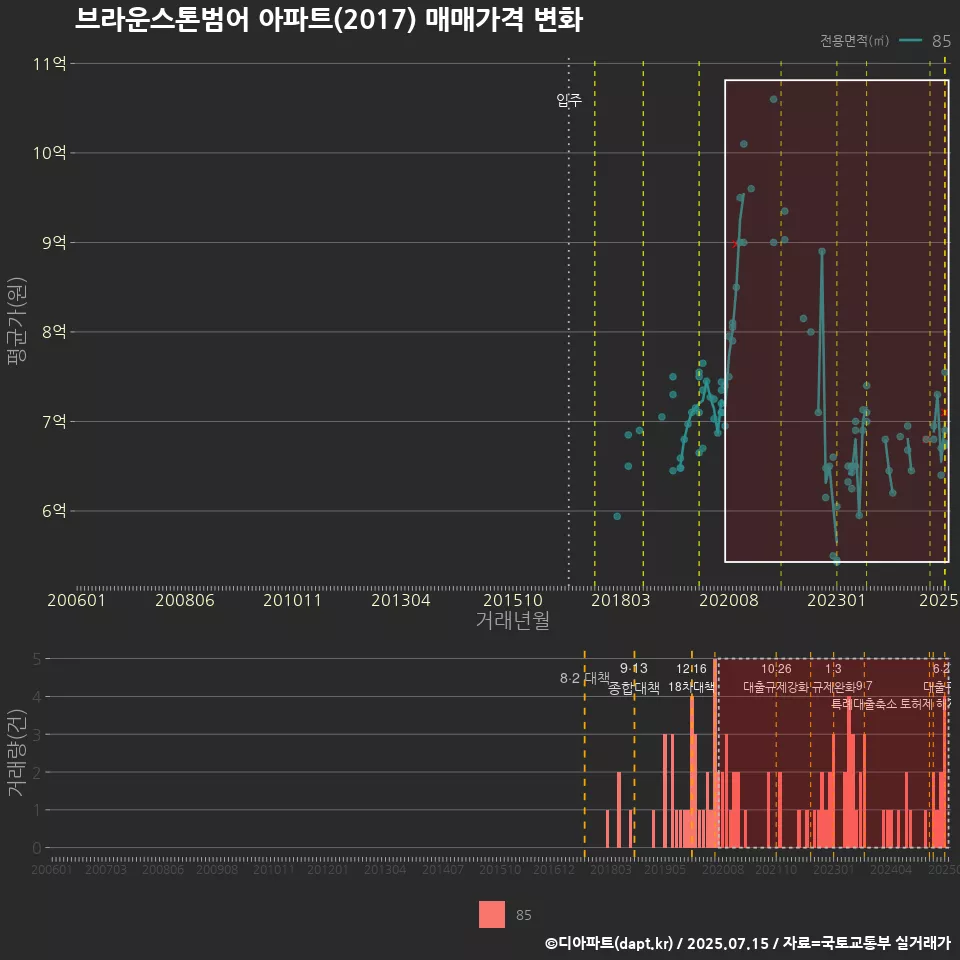Viewport: 960px width, 960px height.
Task: Click the 대출규제강화 annotation text
Action: (776, 687)
